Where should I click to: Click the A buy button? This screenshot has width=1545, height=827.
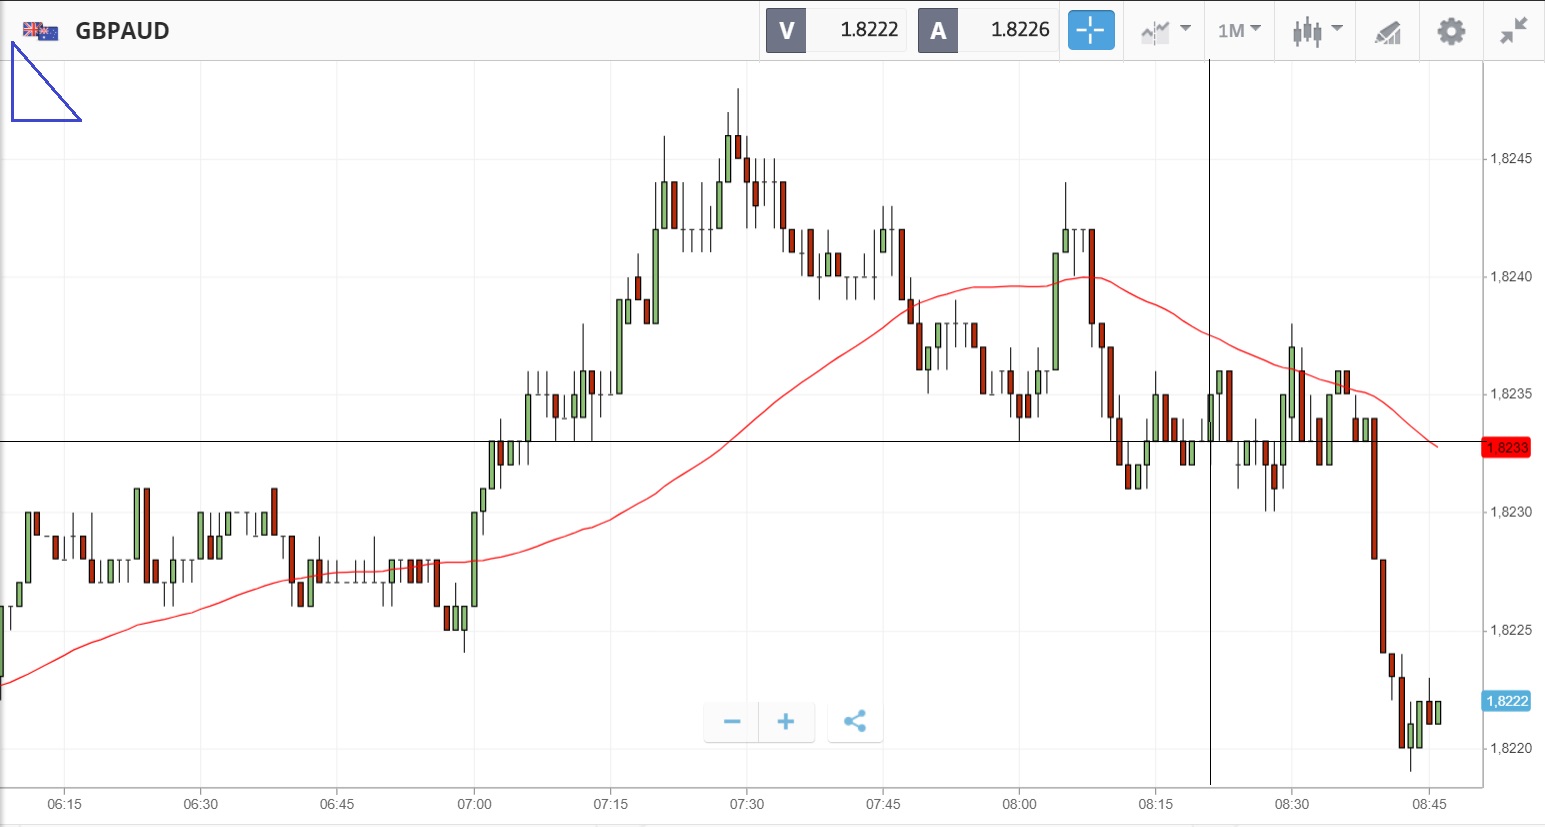point(938,30)
